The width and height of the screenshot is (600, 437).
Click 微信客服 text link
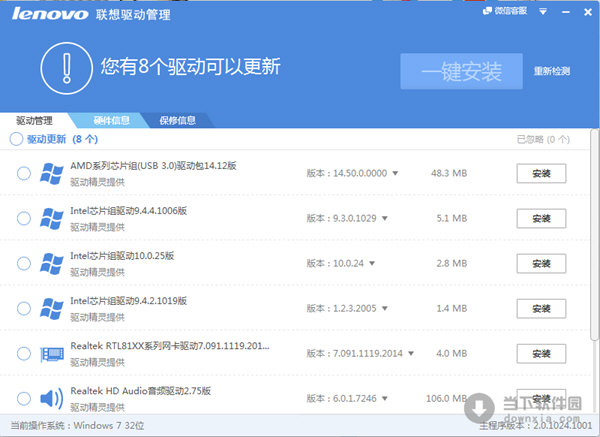tap(511, 11)
